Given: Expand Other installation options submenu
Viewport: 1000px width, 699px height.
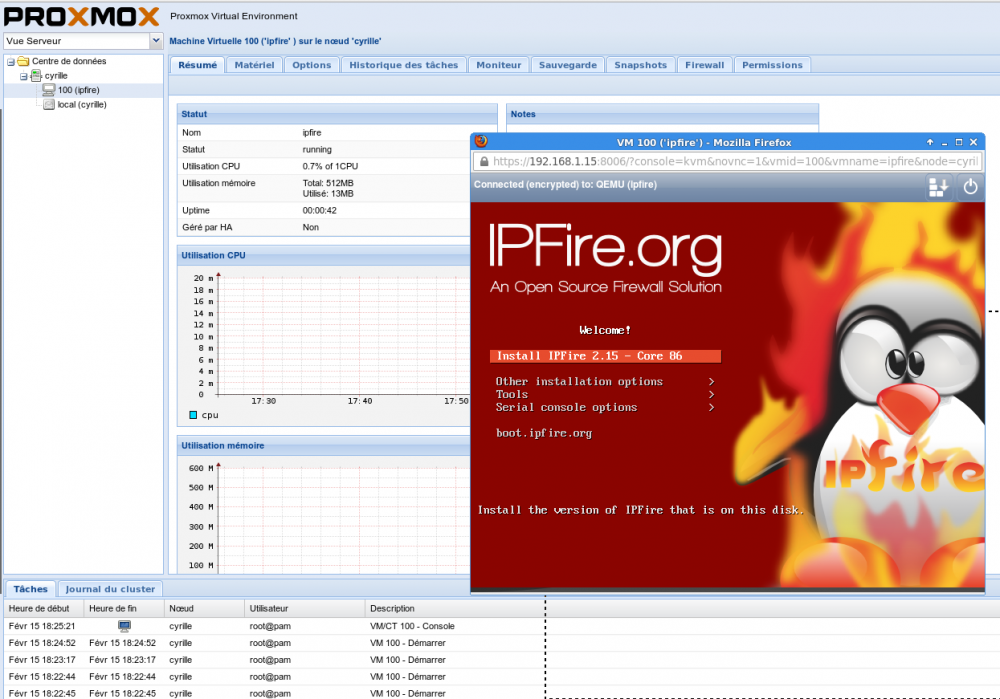Looking at the screenshot, I should (x=605, y=382).
